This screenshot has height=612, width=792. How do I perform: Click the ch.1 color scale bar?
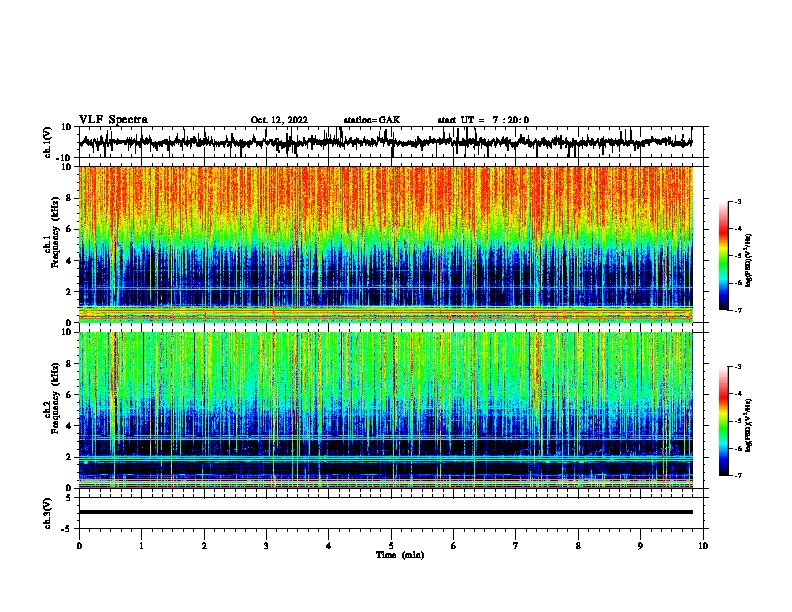click(x=724, y=256)
